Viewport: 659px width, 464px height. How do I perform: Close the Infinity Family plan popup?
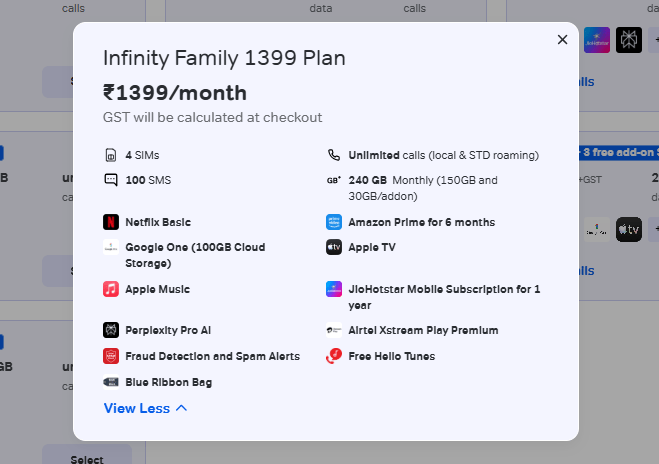[x=562, y=39]
